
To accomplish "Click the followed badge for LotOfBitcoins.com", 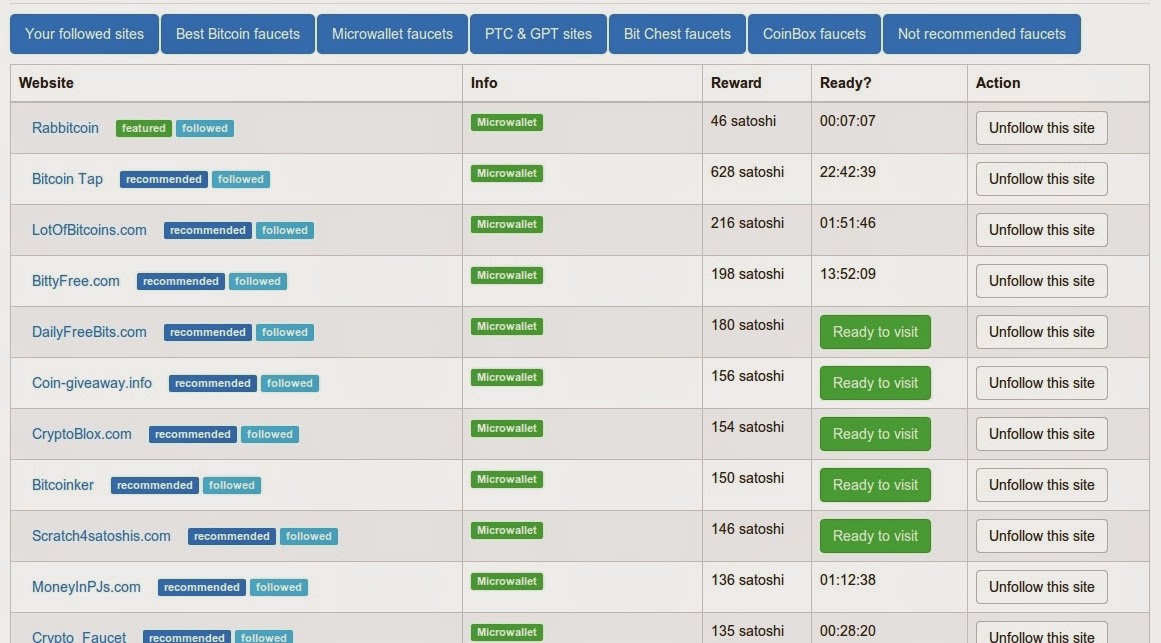I will [x=285, y=230].
